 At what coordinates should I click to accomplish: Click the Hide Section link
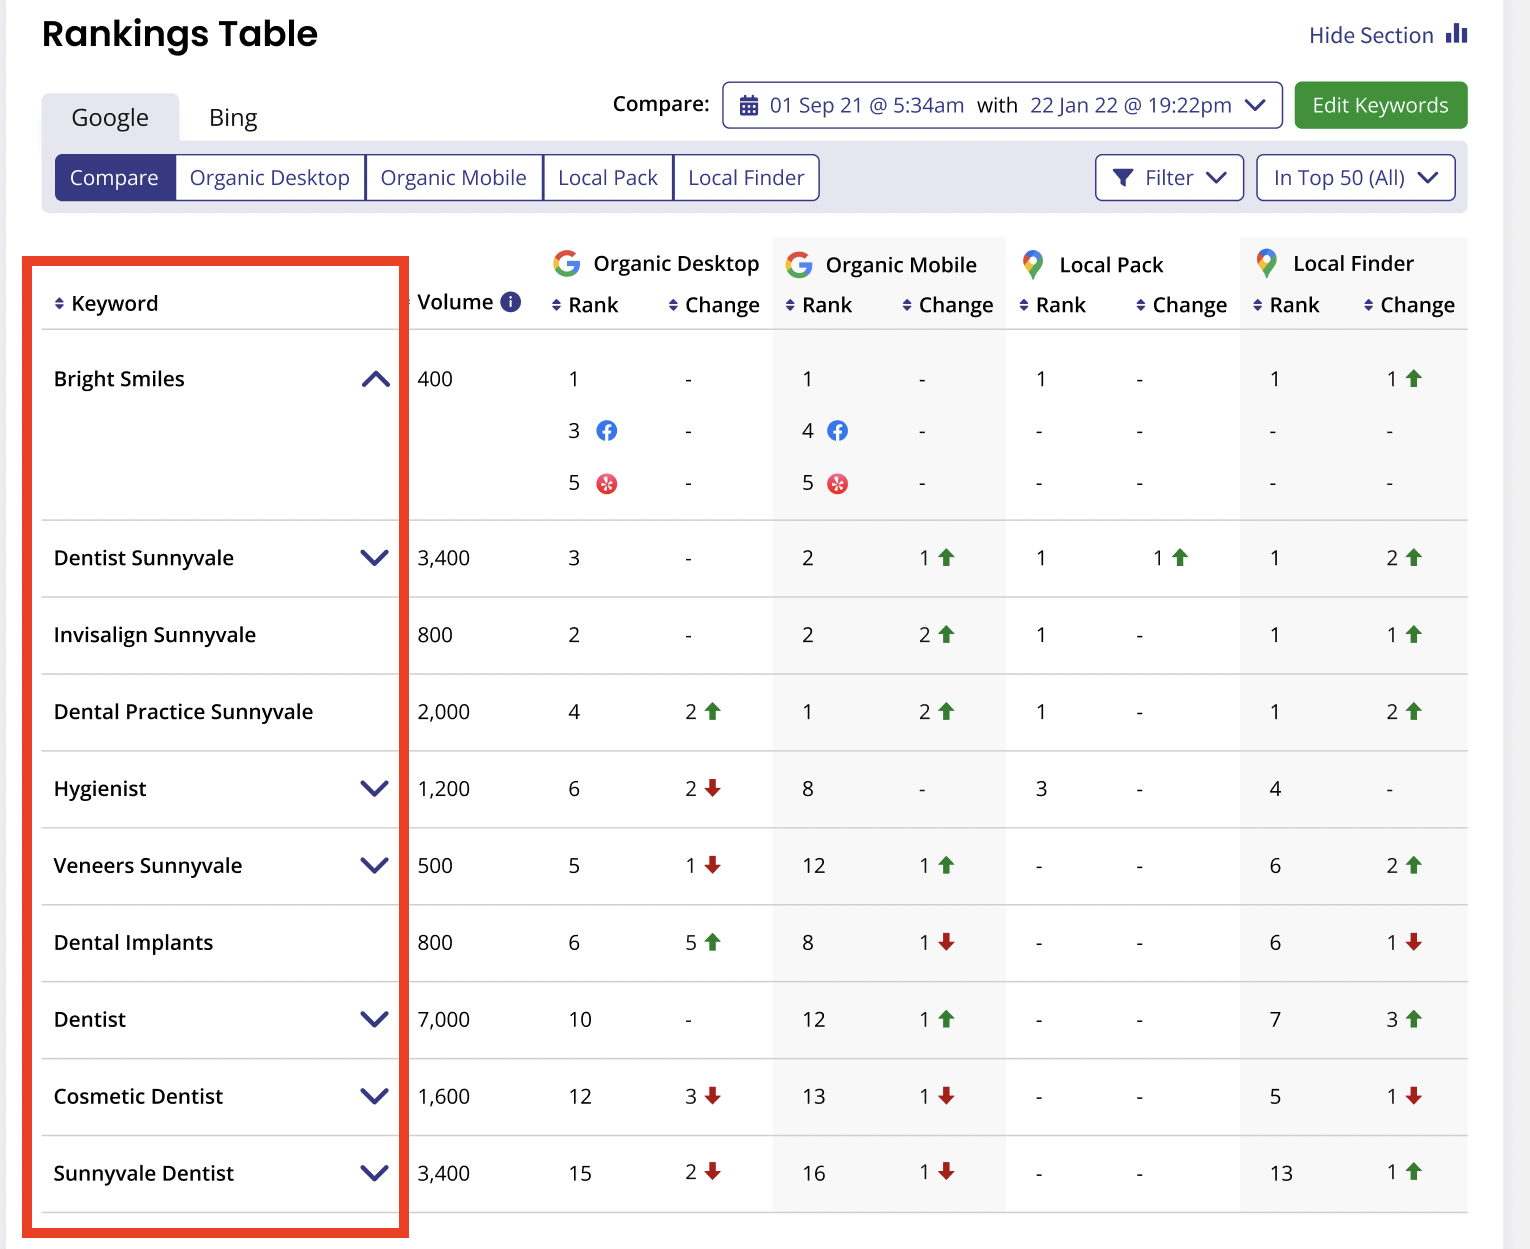tap(1371, 36)
